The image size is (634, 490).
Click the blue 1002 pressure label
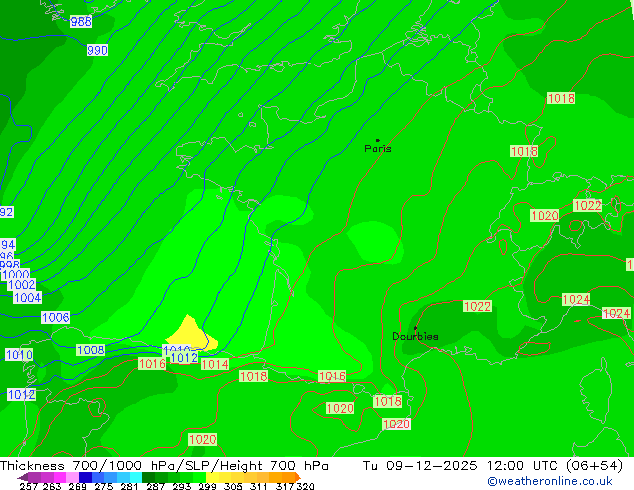(22, 285)
